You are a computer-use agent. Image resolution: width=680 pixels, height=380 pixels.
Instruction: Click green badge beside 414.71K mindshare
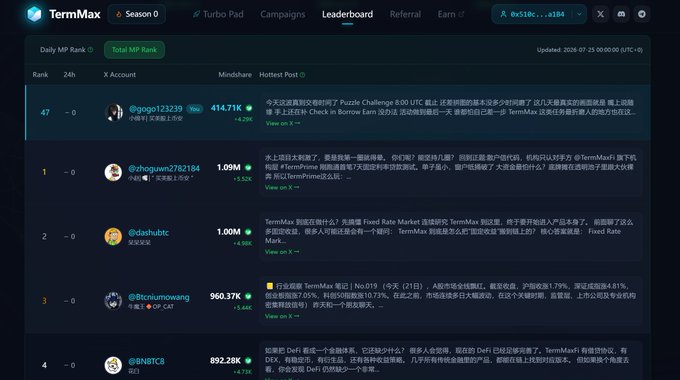[x=249, y=108]
